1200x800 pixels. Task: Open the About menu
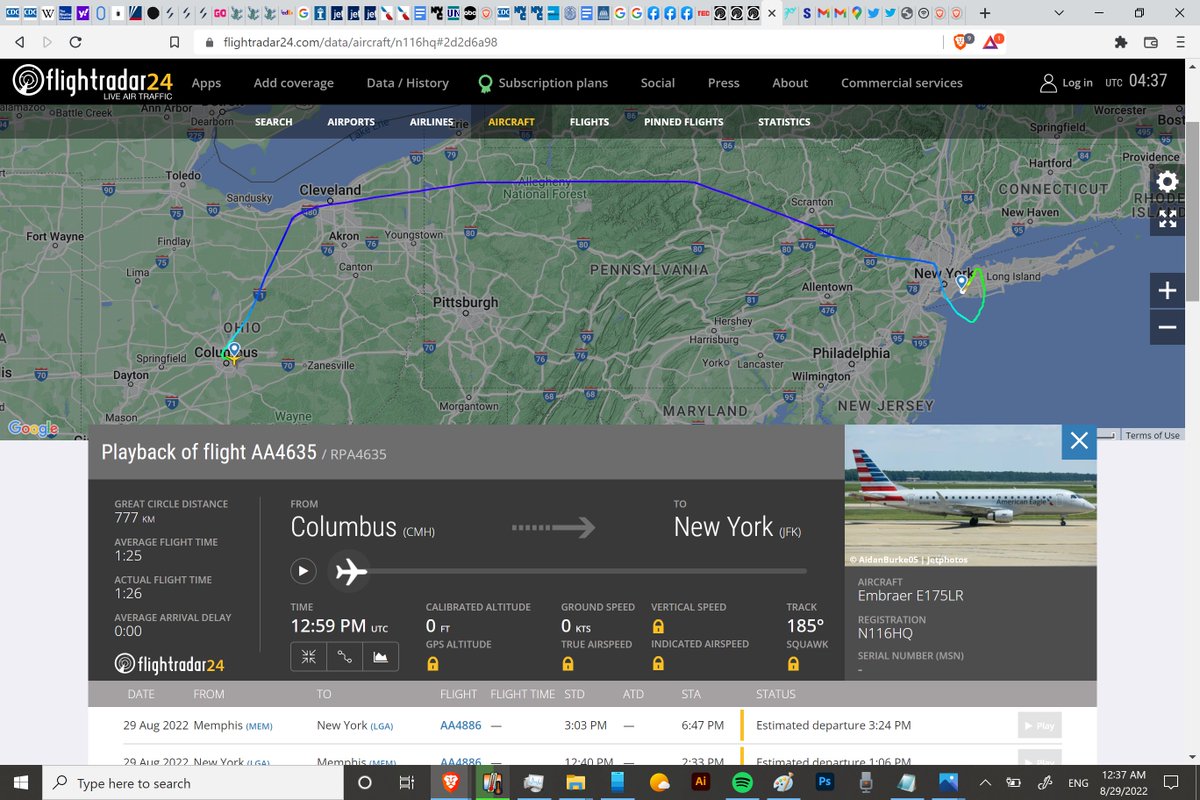[790, 83]
